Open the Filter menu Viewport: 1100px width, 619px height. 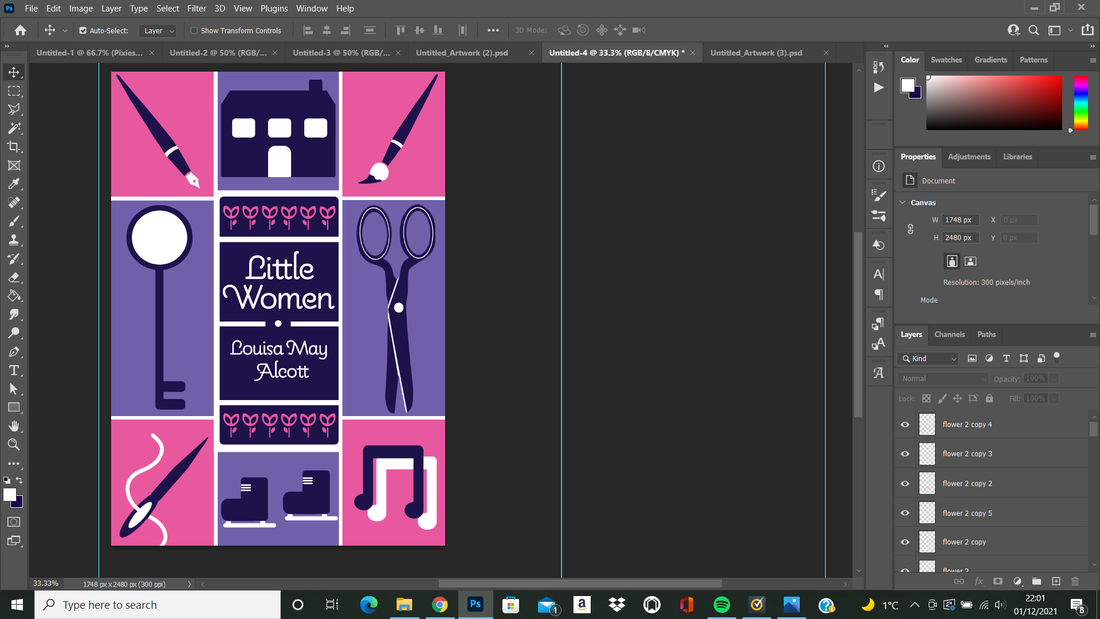pyautogui.click(x=196, y=8)
